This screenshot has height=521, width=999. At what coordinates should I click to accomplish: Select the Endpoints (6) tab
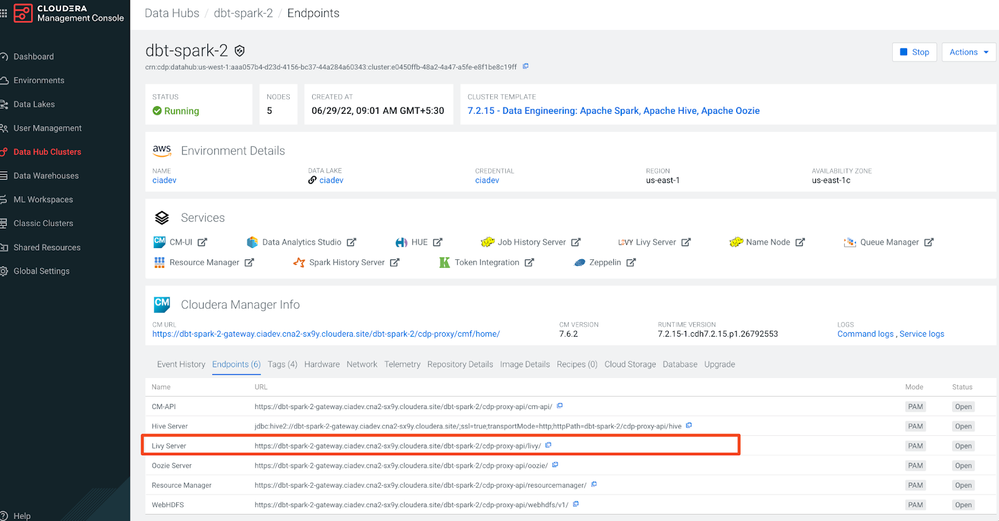[236, 364]
